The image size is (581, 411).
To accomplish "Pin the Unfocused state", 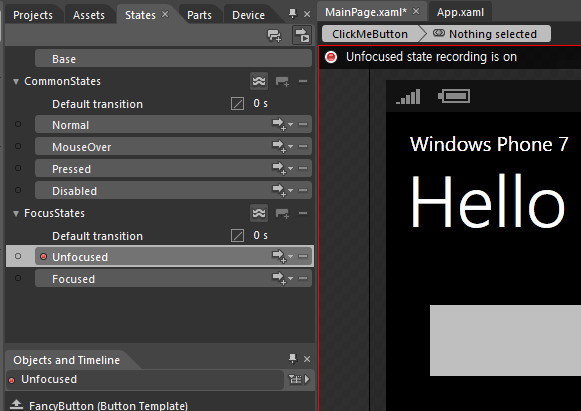I will 18,256.
